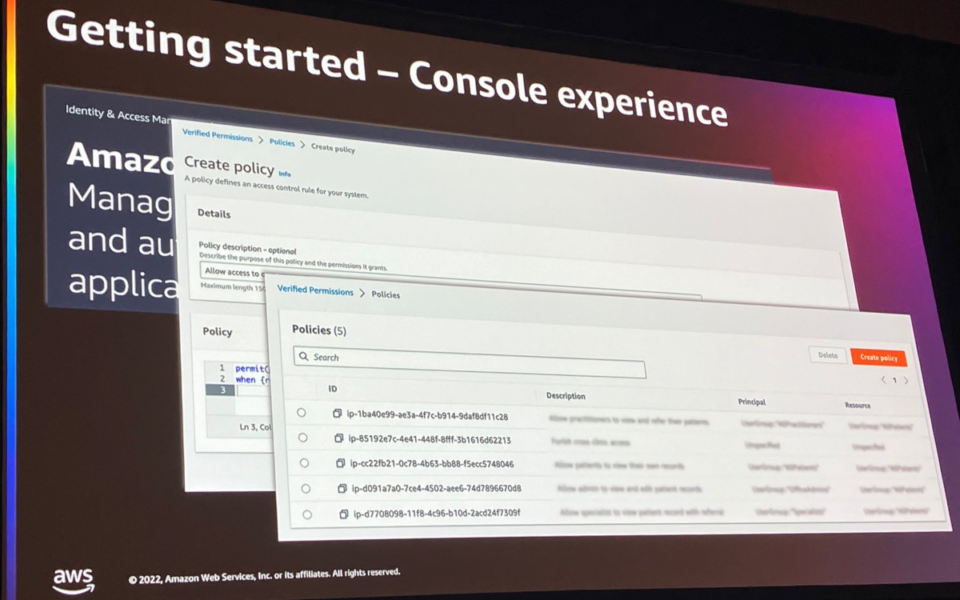Pick the radio button for policy ip-d091a7a0
This screenshot has height=600, width=960.
(x=306, y=489)
